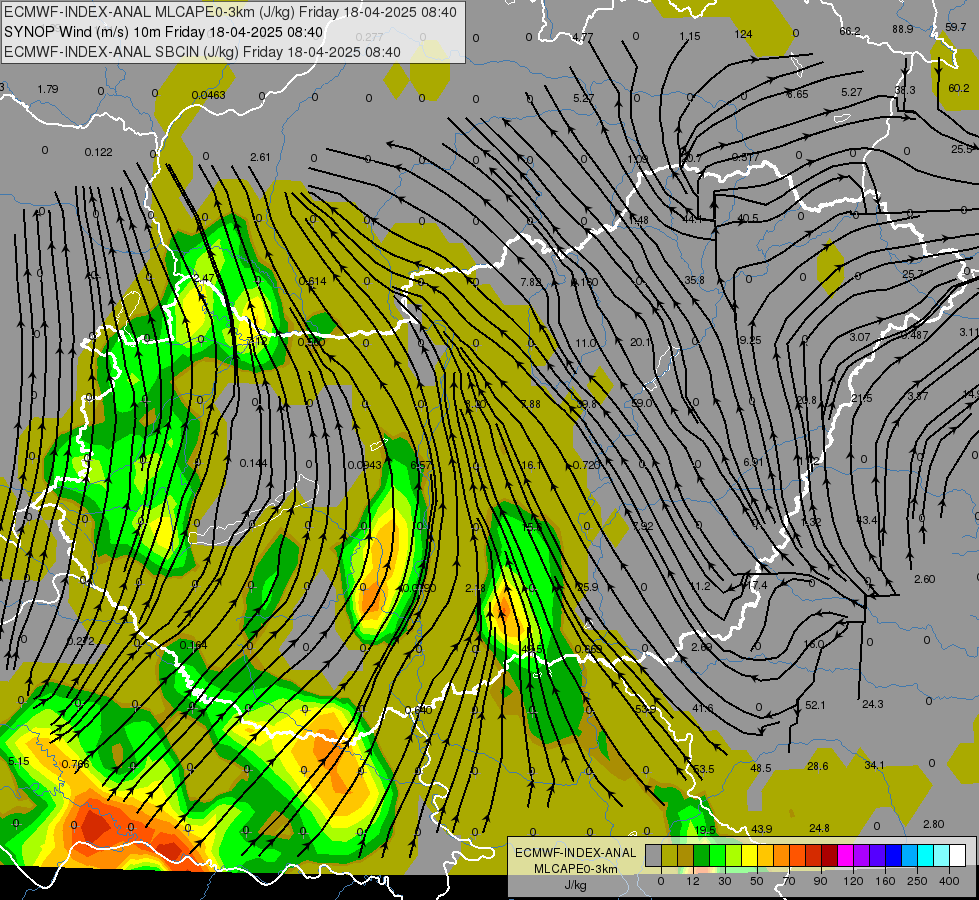
Task: Select the map value 60.2
Action: coord(958,88)
